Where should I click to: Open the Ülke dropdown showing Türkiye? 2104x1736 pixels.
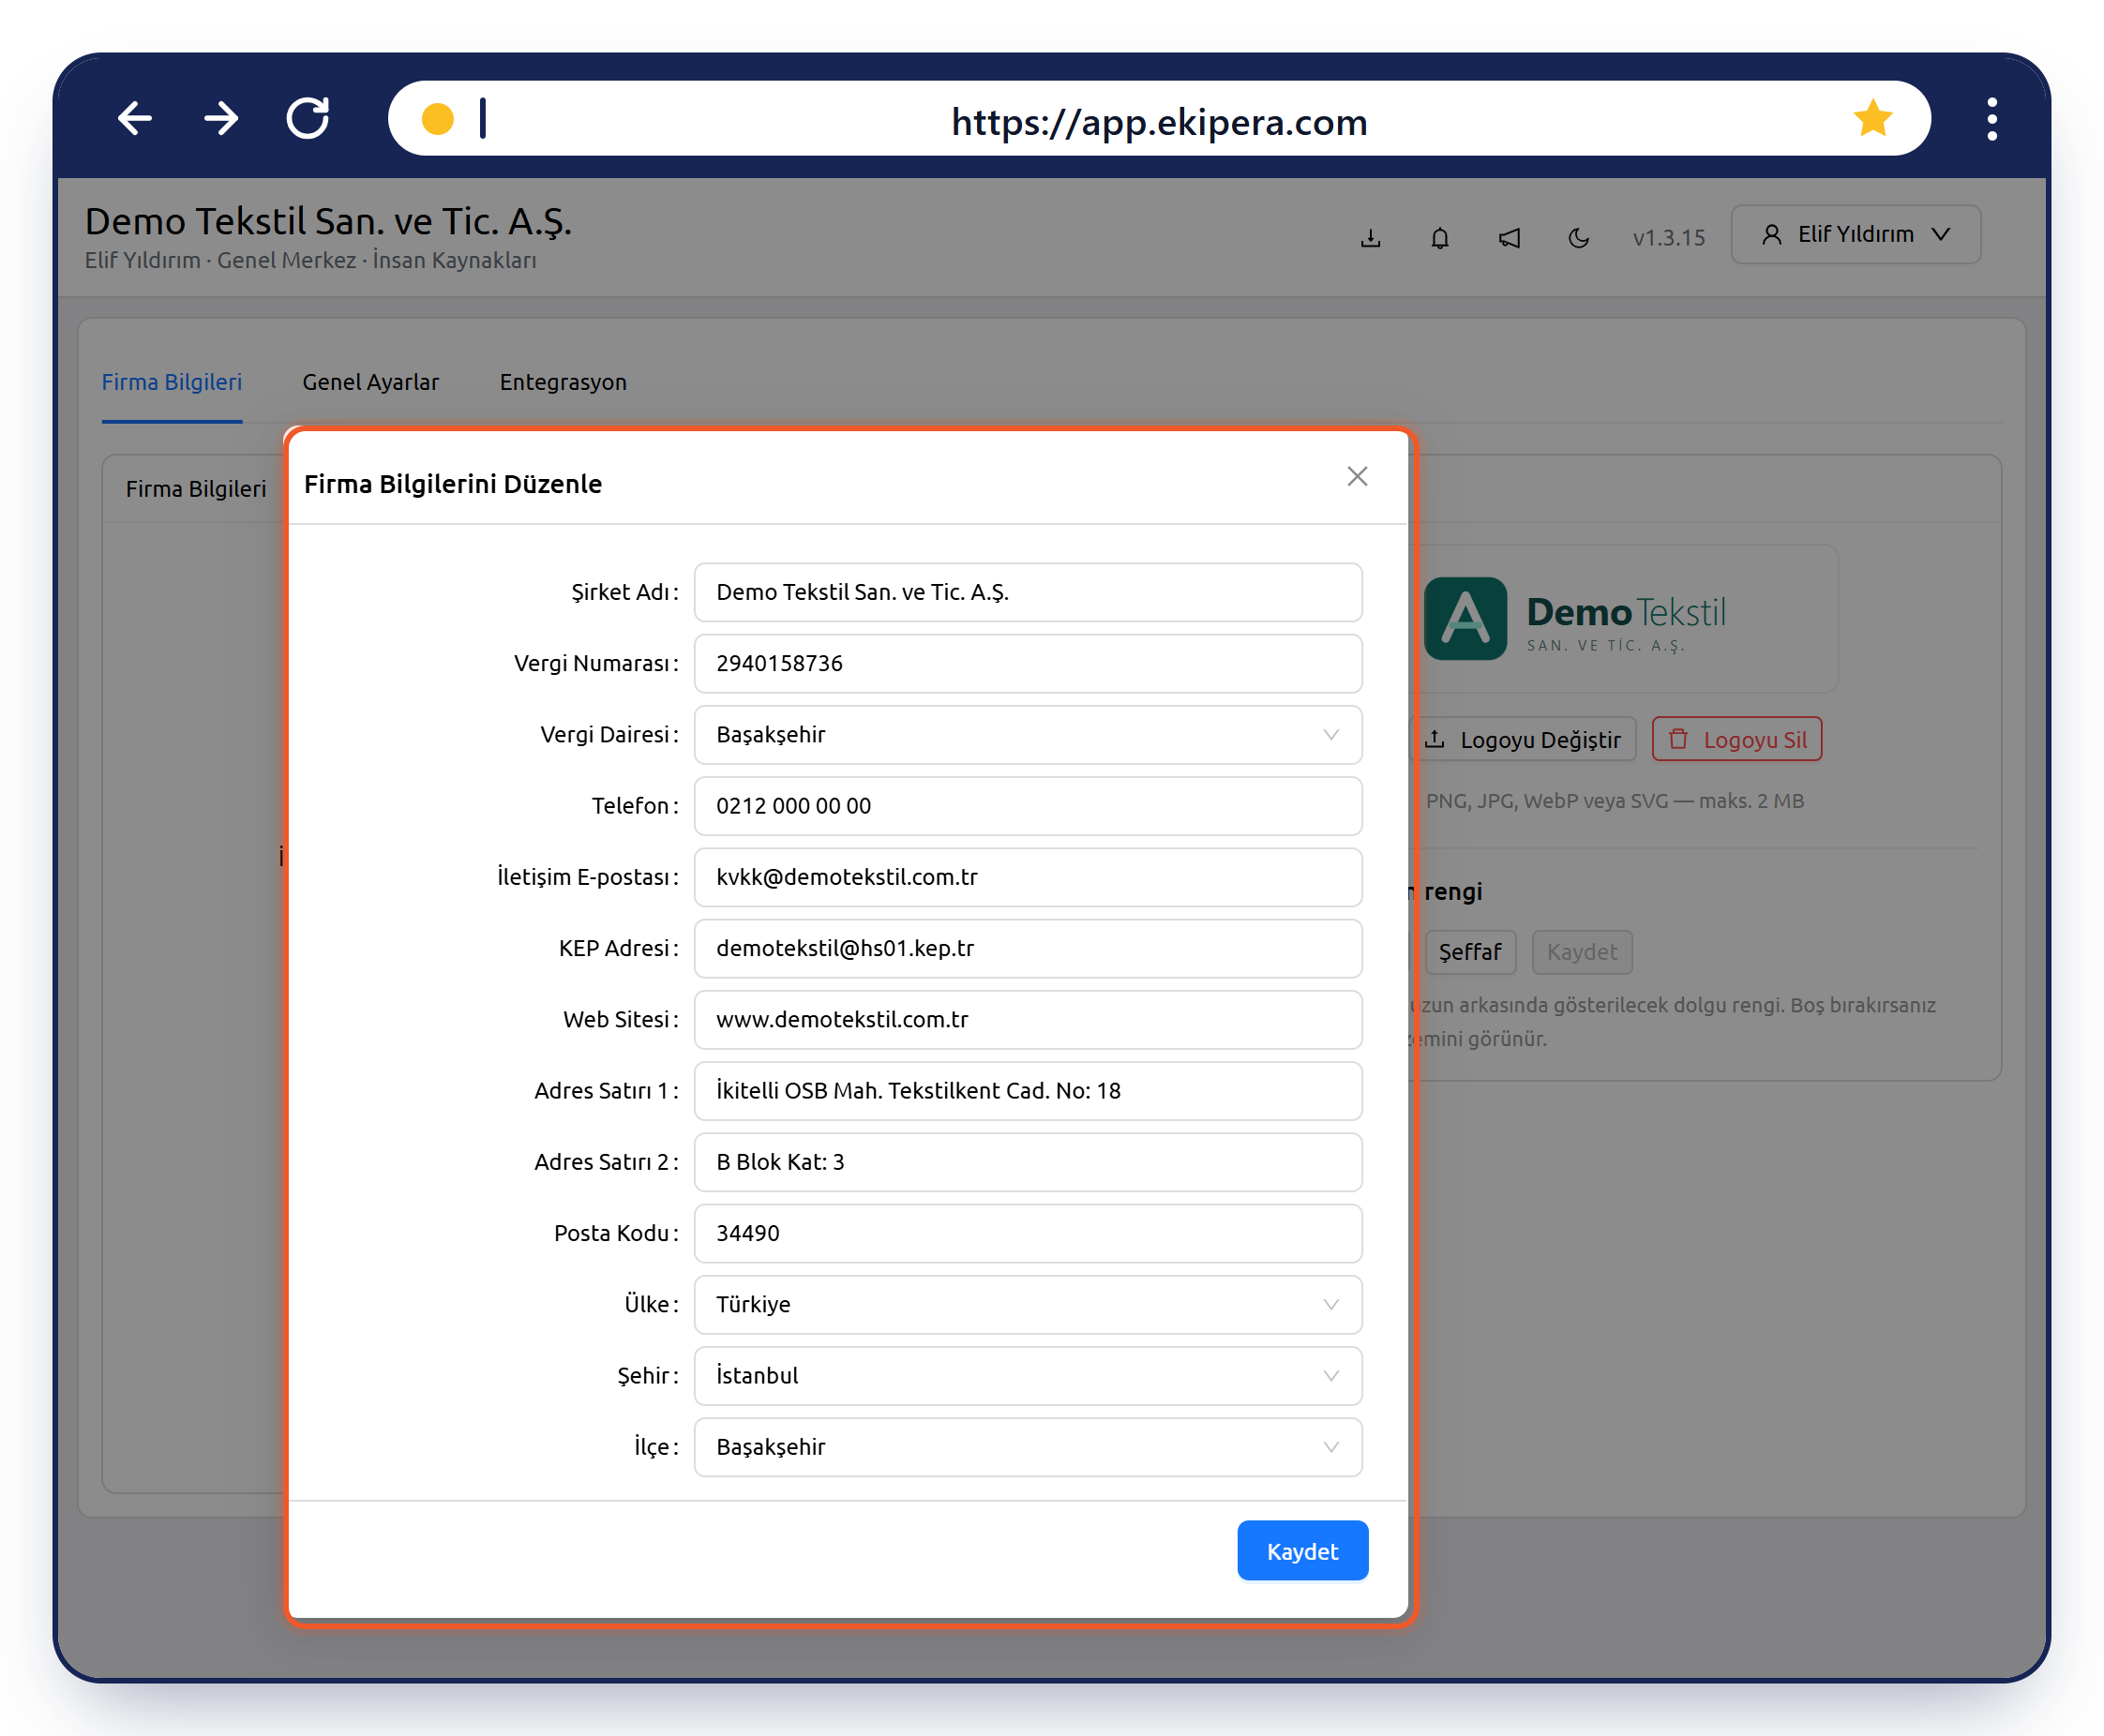pyautogui.click(x=1028, y=1304)
